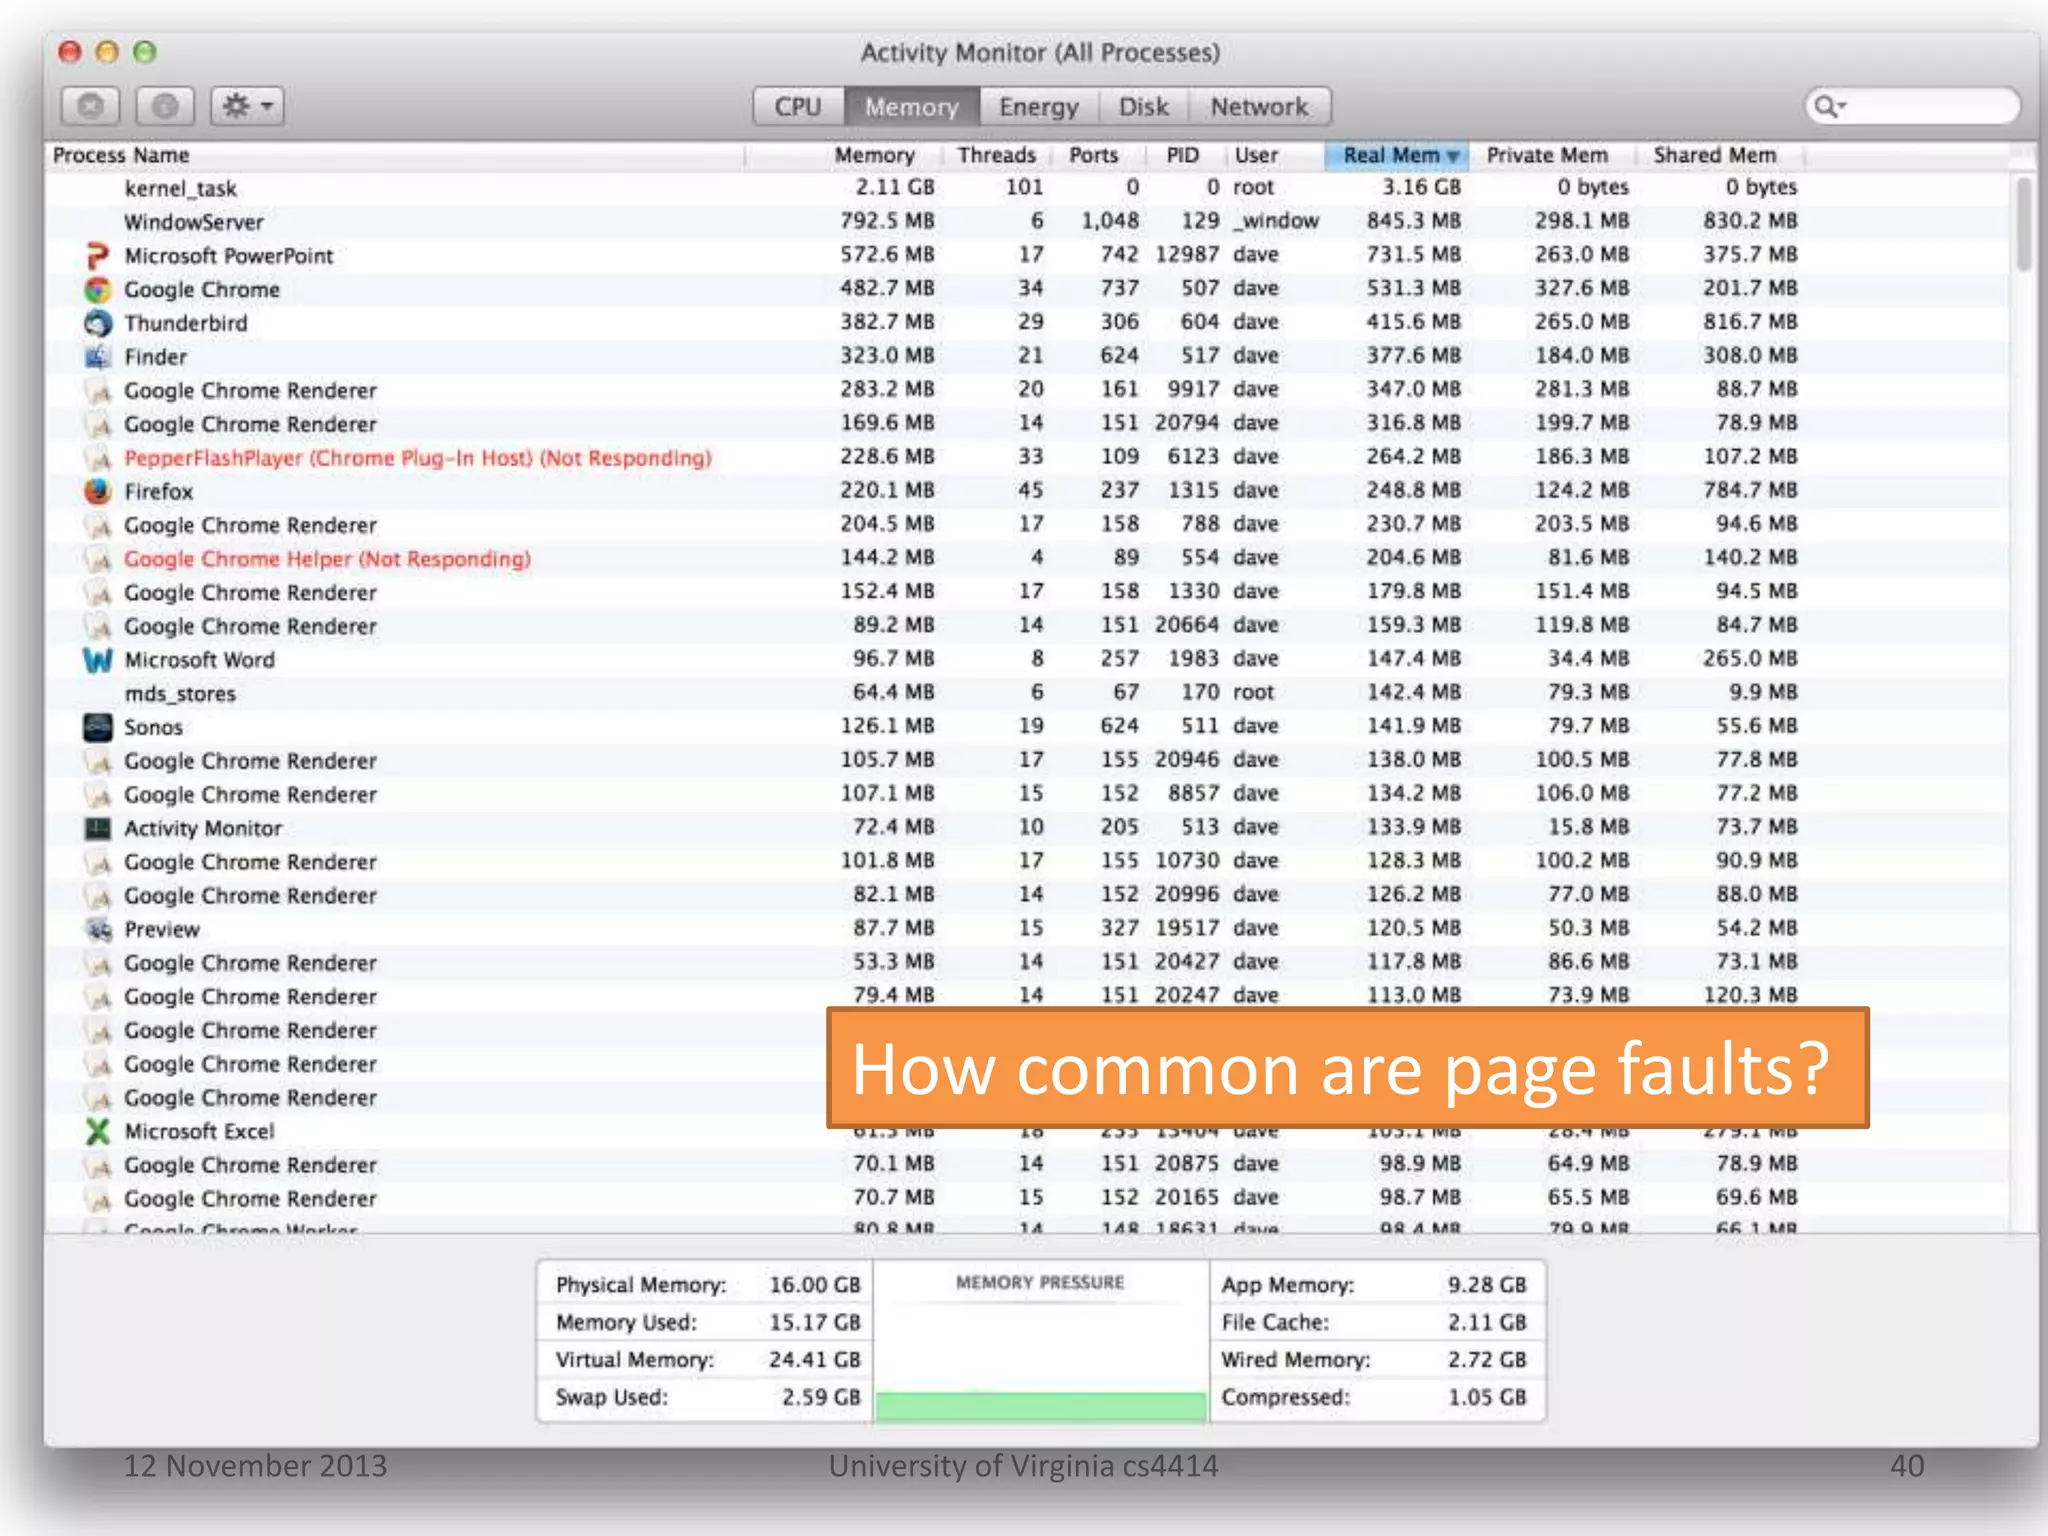Click kernel_task Real Mem 3.16 GB
The image size is (2048, 1536).
click(x=1421, y=188)
